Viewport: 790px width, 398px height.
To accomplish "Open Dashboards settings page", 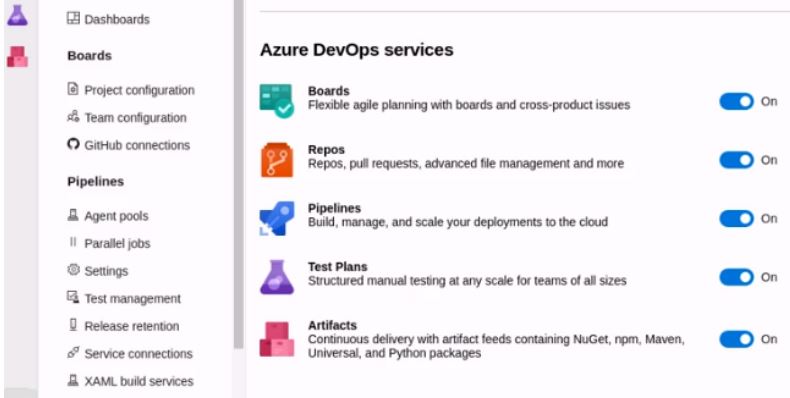I will 117,19.
